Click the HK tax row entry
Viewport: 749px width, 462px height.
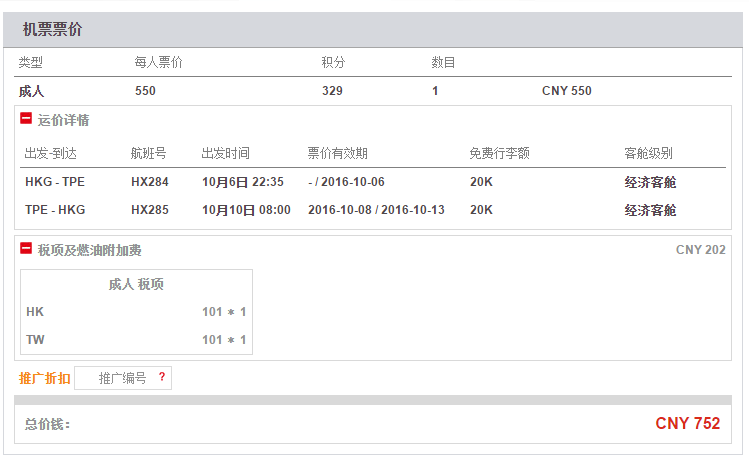136,312
